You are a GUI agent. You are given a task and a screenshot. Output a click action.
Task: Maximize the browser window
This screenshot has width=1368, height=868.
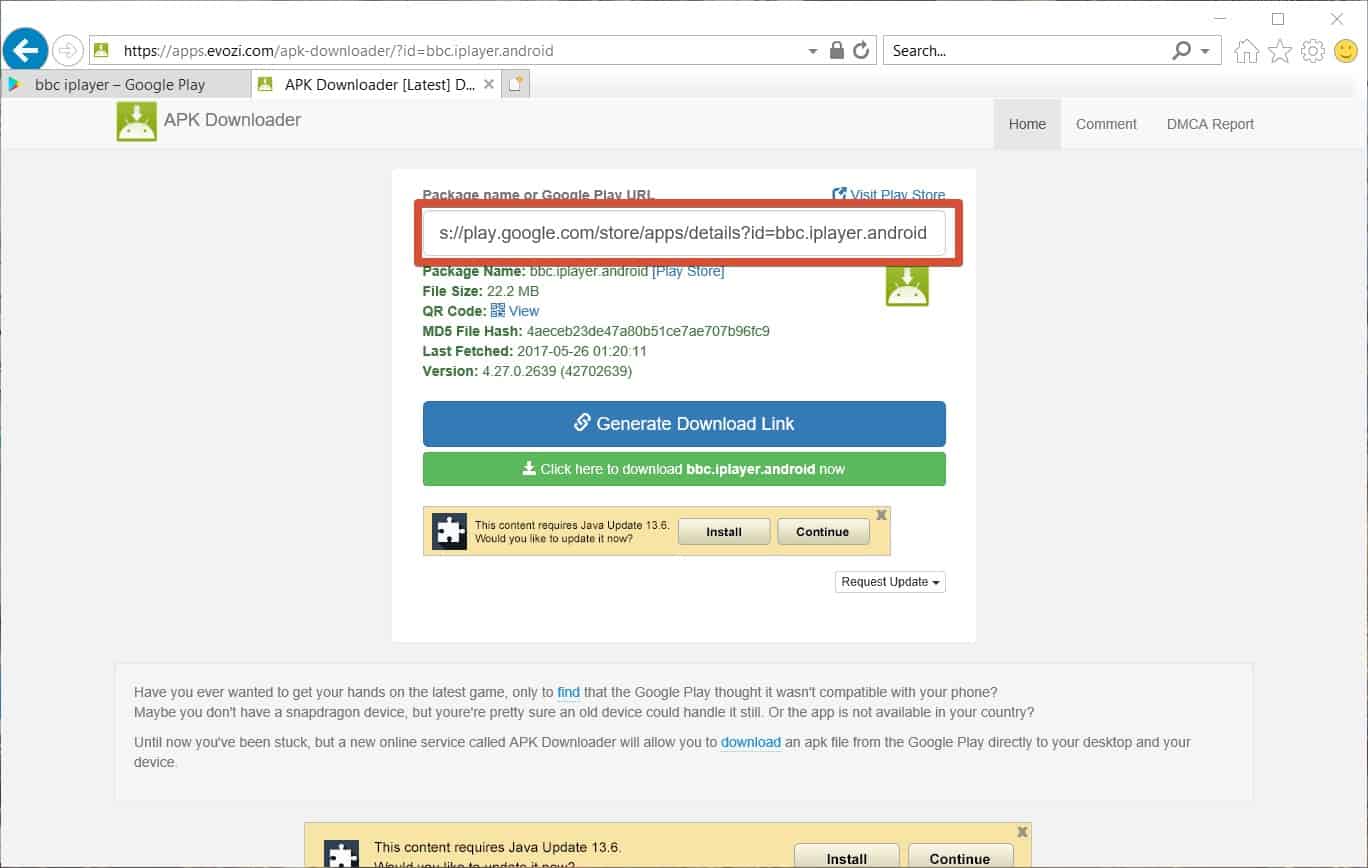point(1278,19)
